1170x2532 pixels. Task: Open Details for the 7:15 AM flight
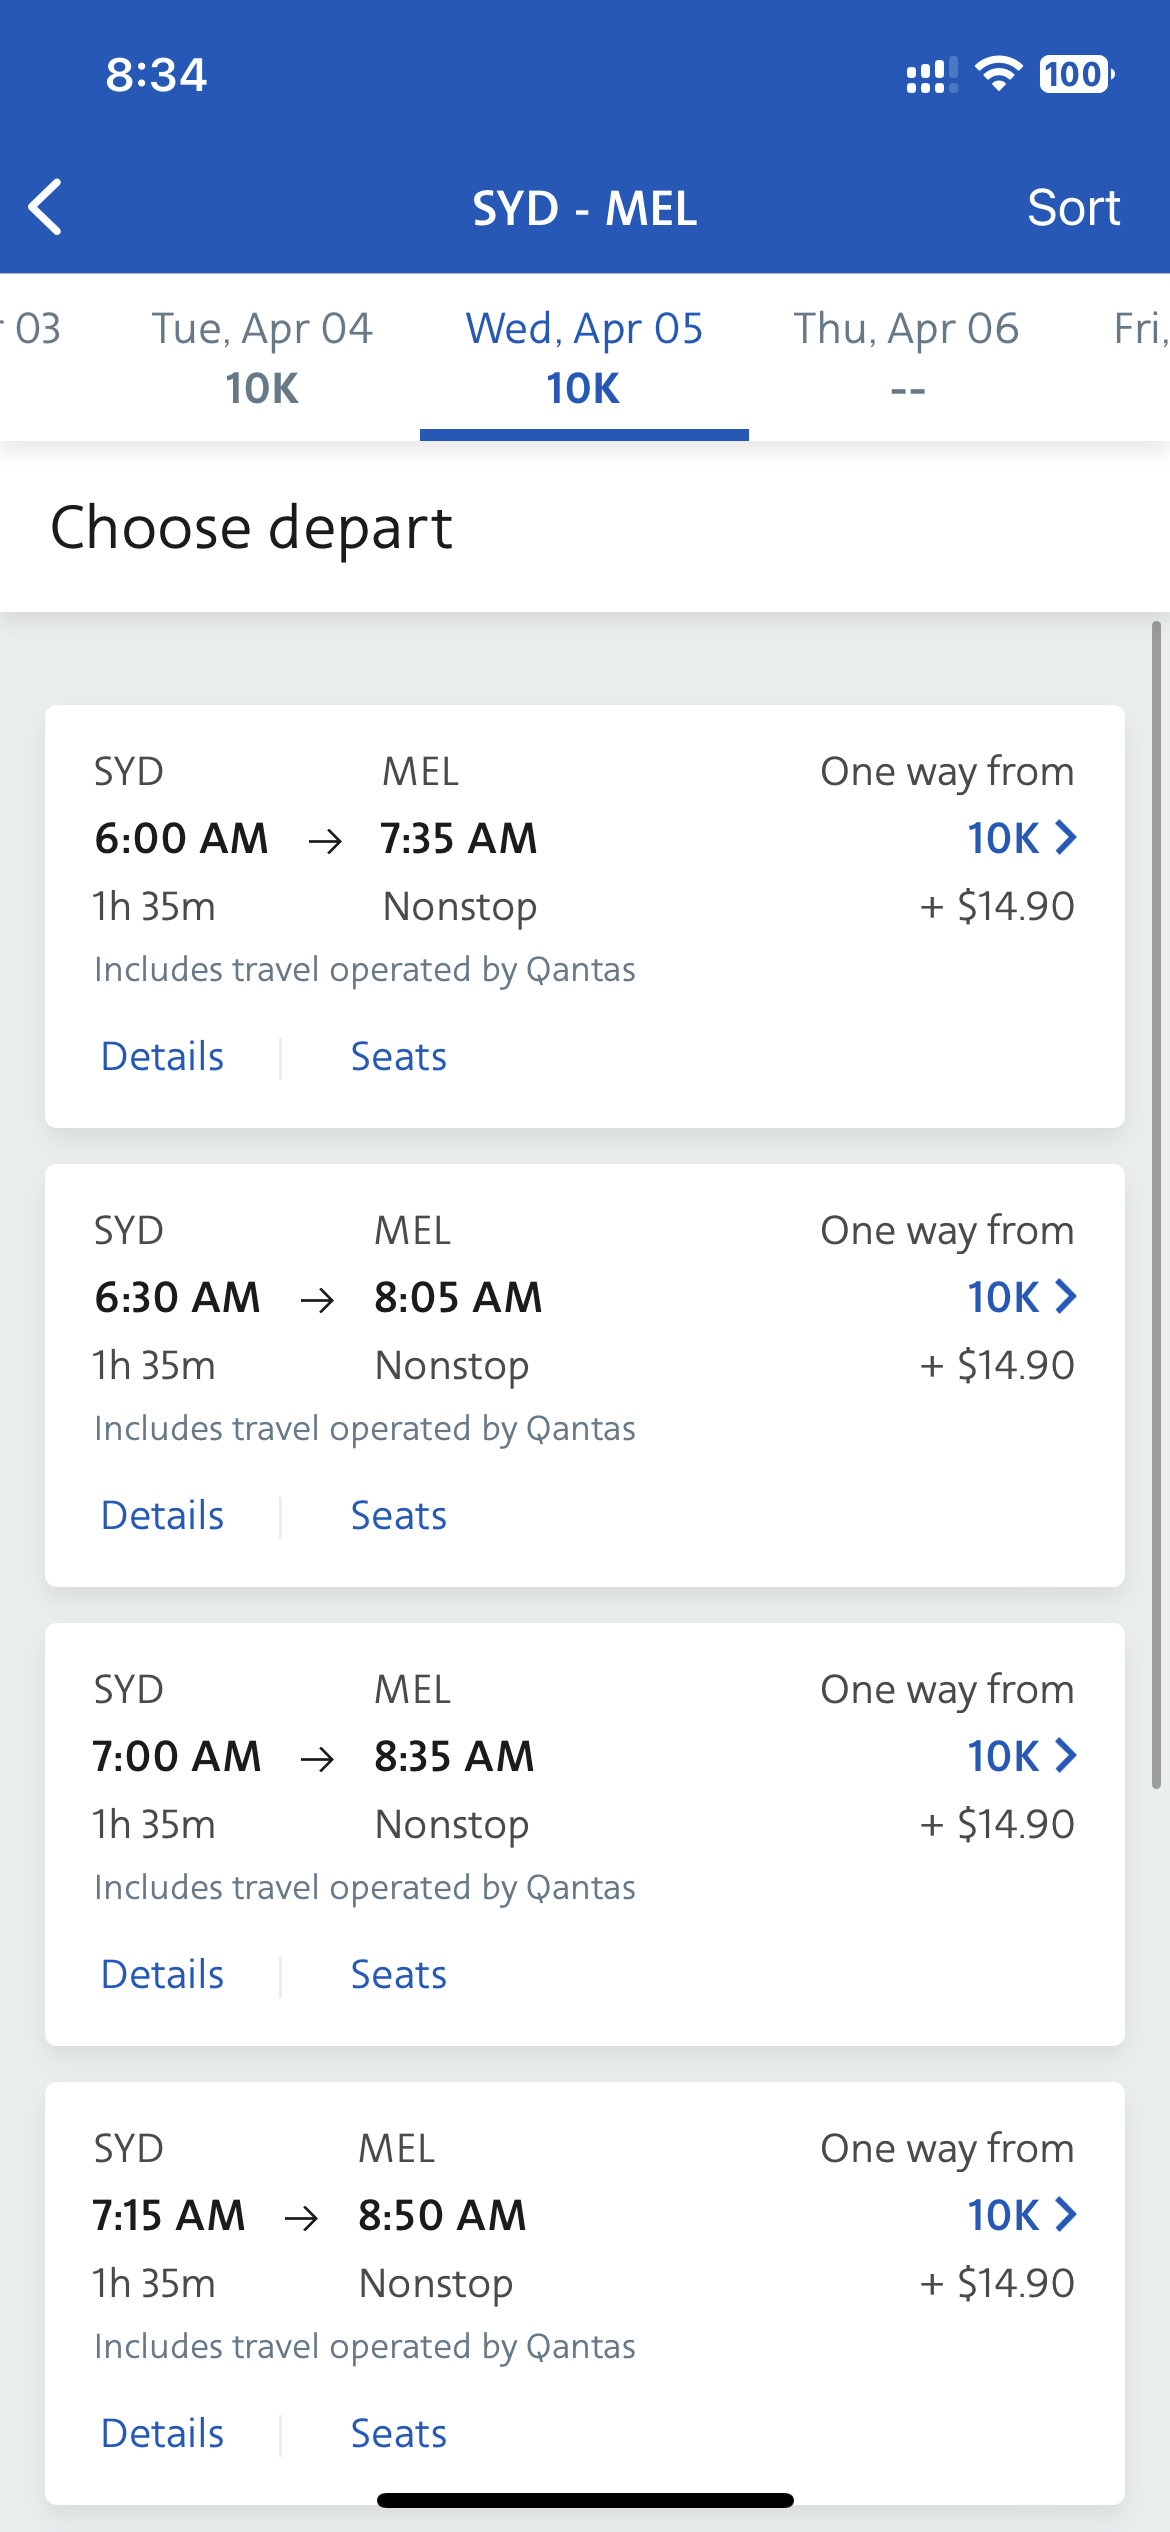click(162, 2434)
